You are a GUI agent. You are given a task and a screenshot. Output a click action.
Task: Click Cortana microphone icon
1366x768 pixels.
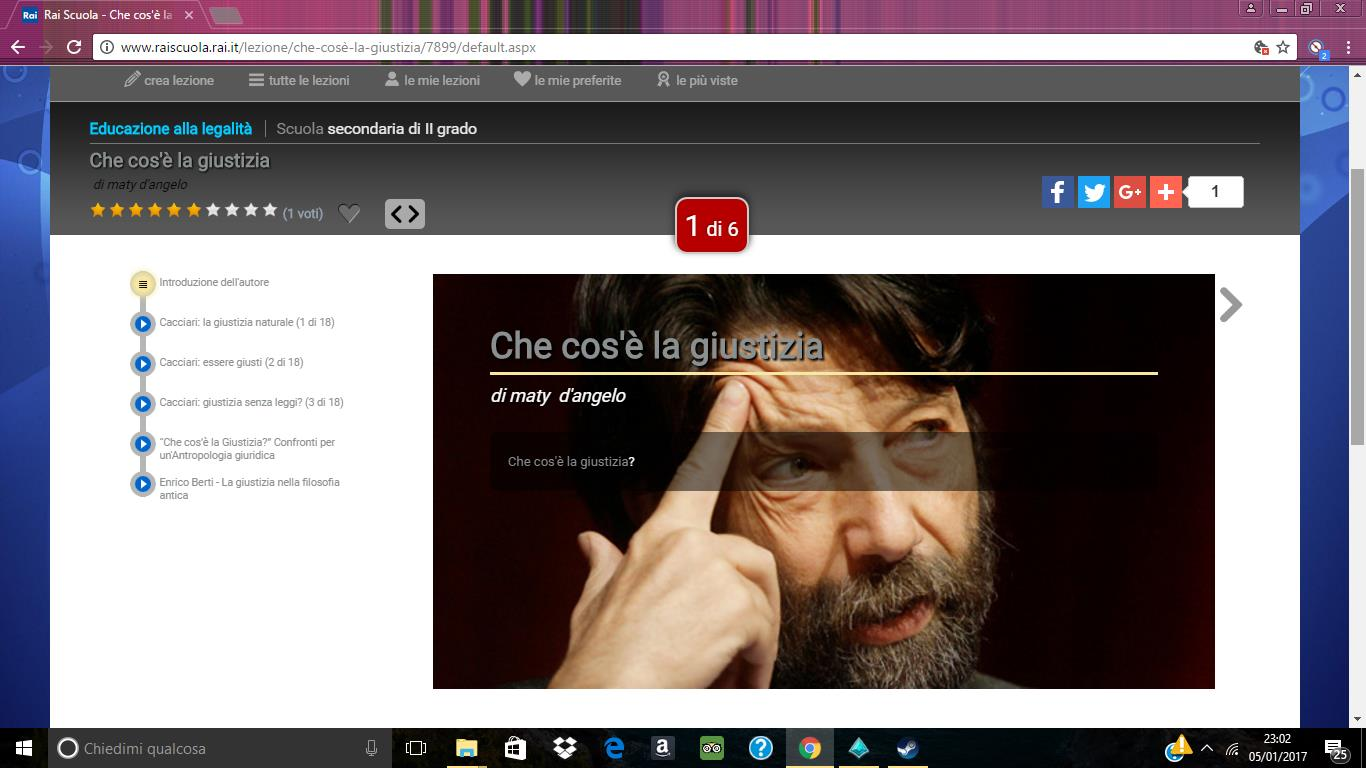371,748
